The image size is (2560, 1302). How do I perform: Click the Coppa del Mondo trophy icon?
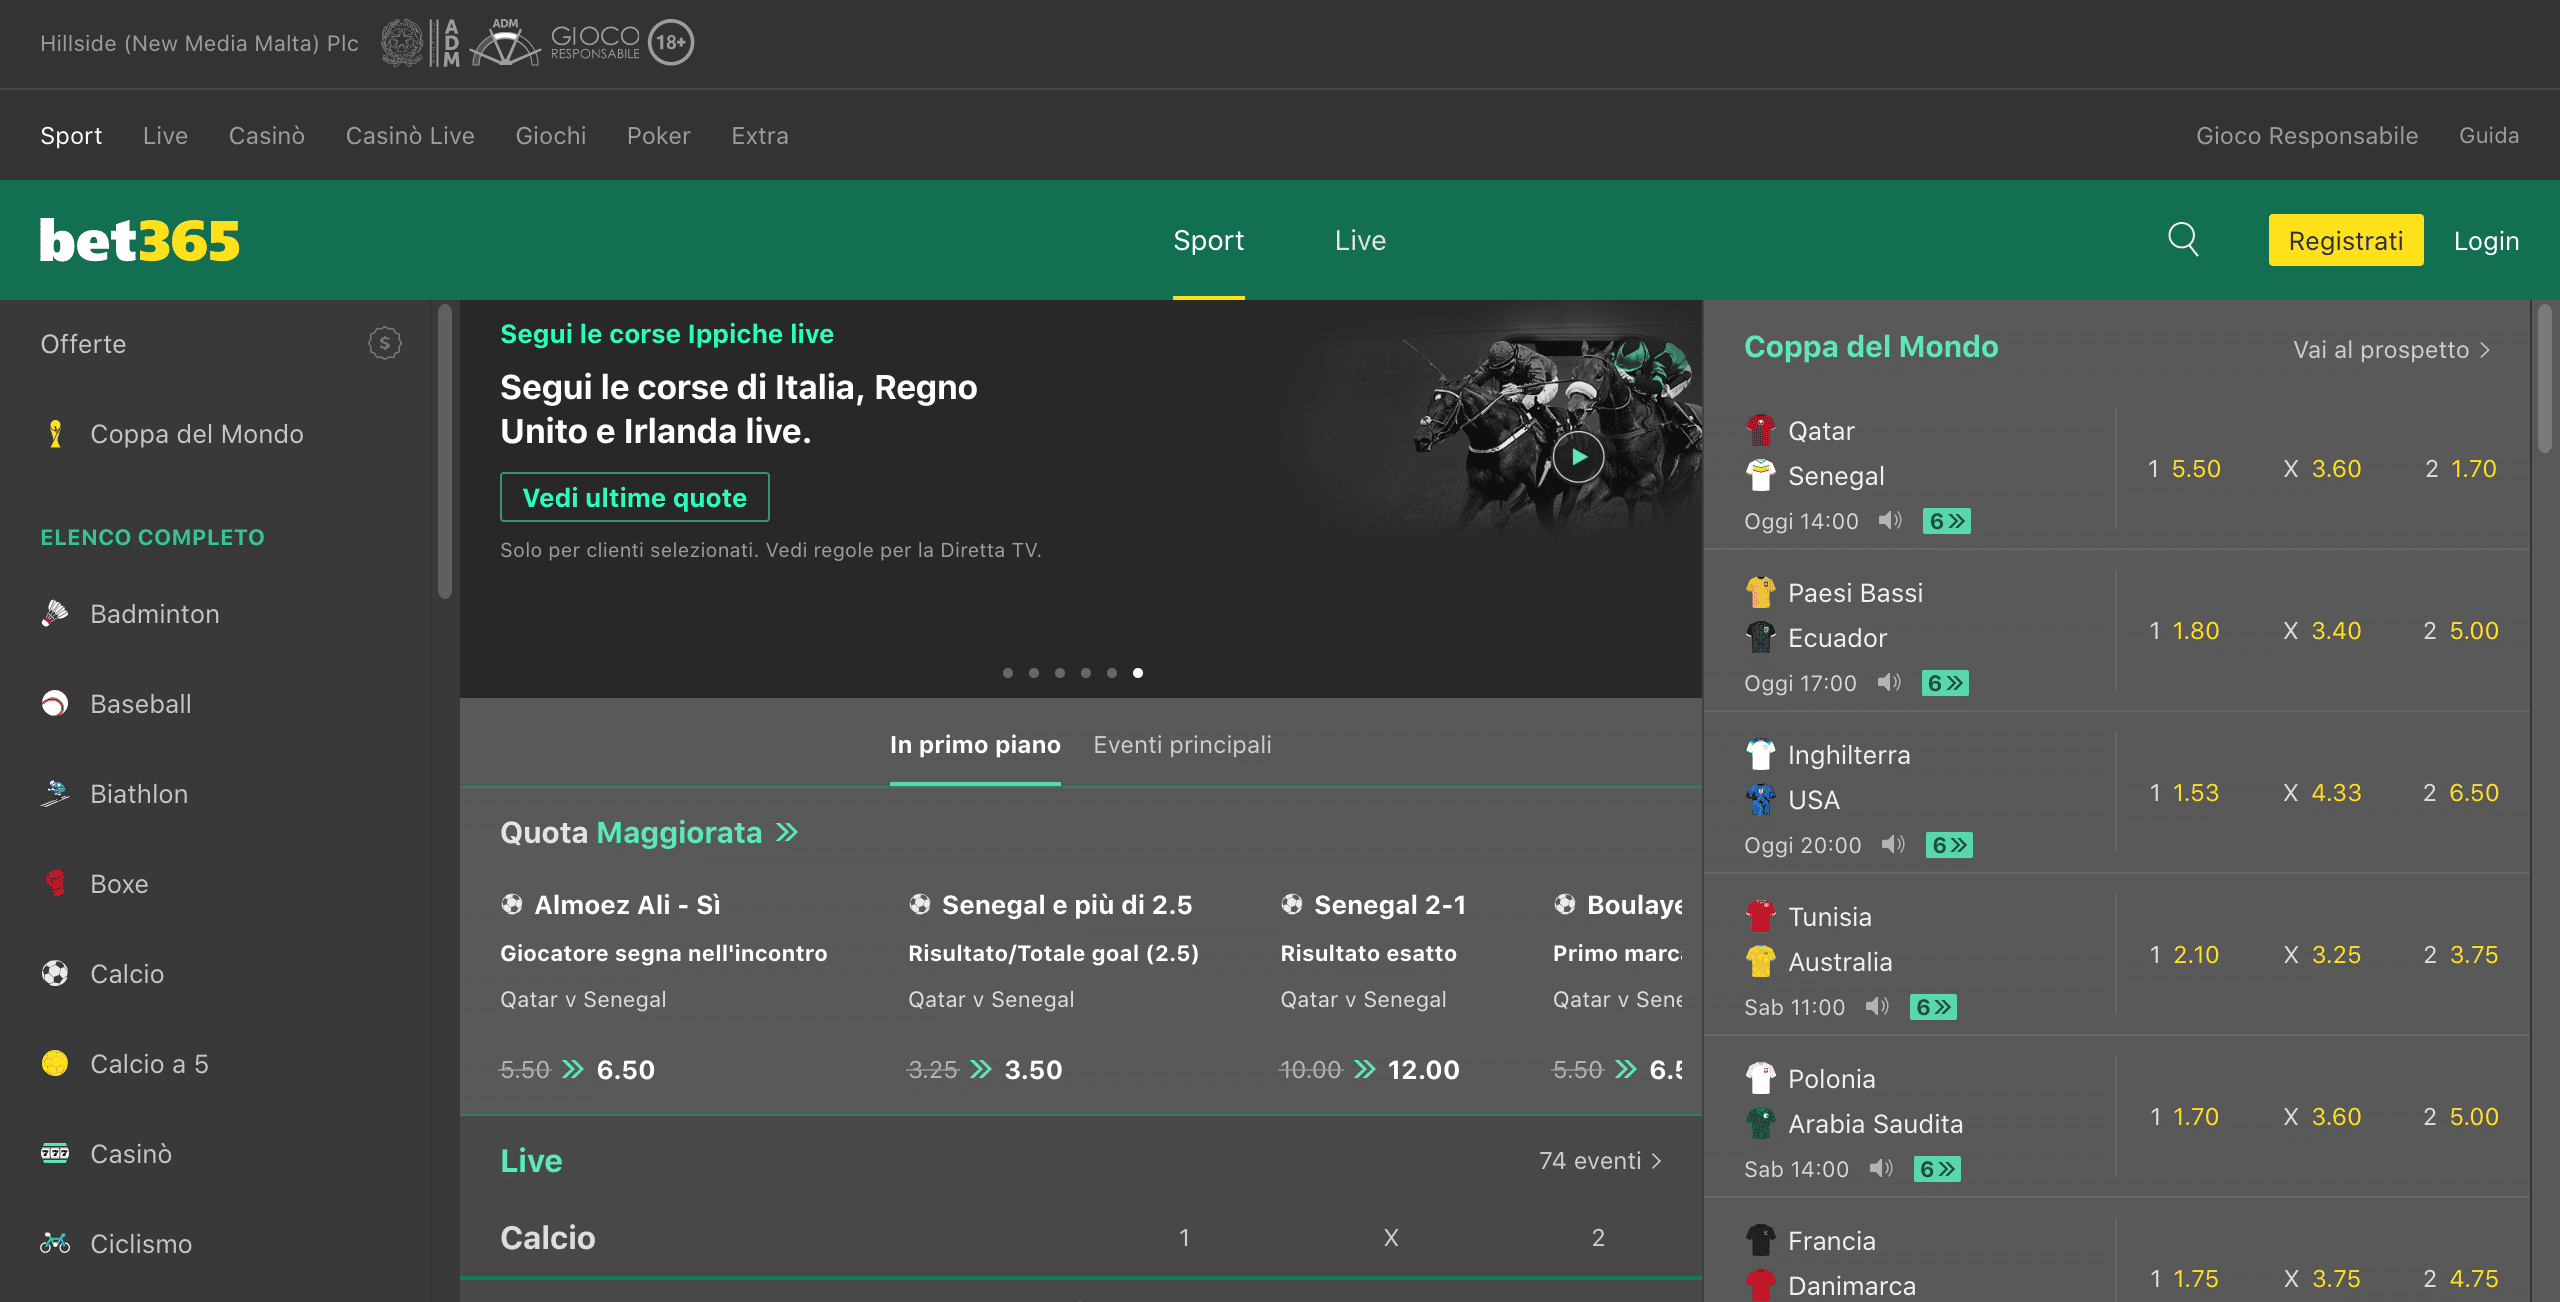pyautogui.click(x=55, y=434)
